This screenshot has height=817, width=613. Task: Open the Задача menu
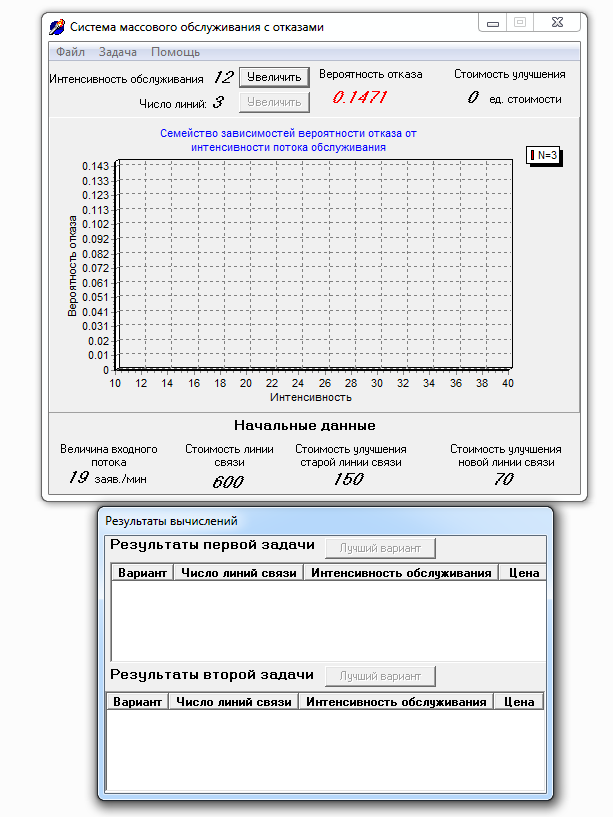point(118,52)
